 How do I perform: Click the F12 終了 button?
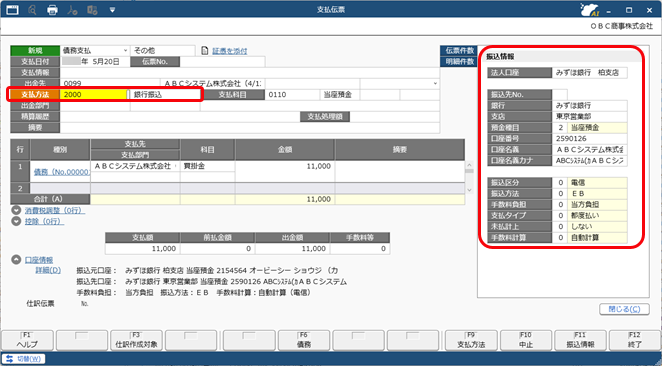(x=635, y=340)
